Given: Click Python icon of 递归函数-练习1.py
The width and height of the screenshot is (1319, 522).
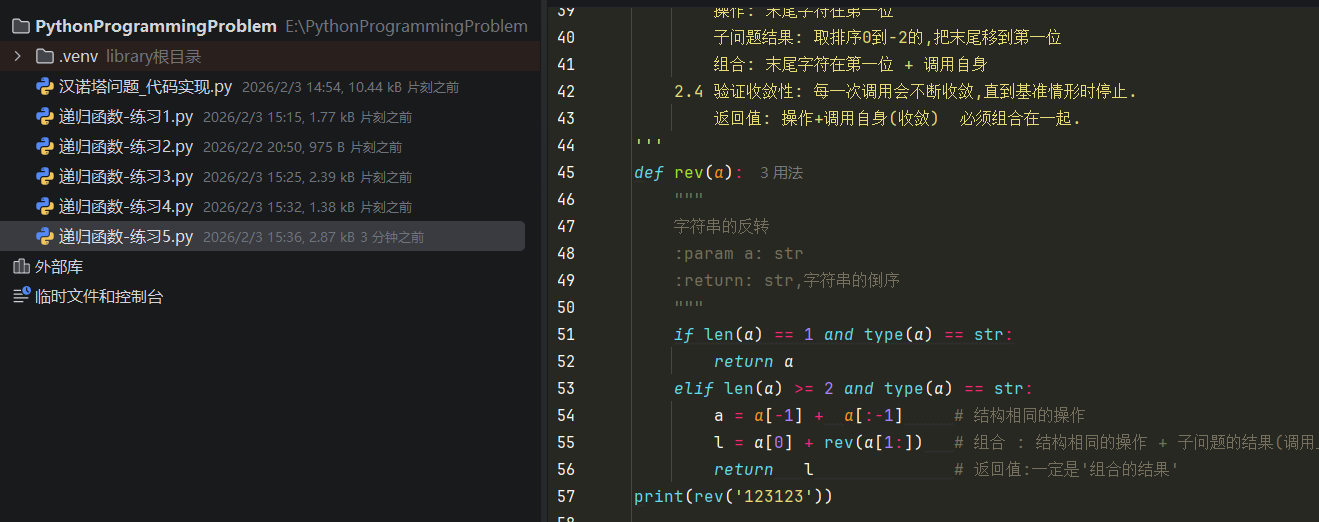Looking at the screenshot, I should (44, 116).
